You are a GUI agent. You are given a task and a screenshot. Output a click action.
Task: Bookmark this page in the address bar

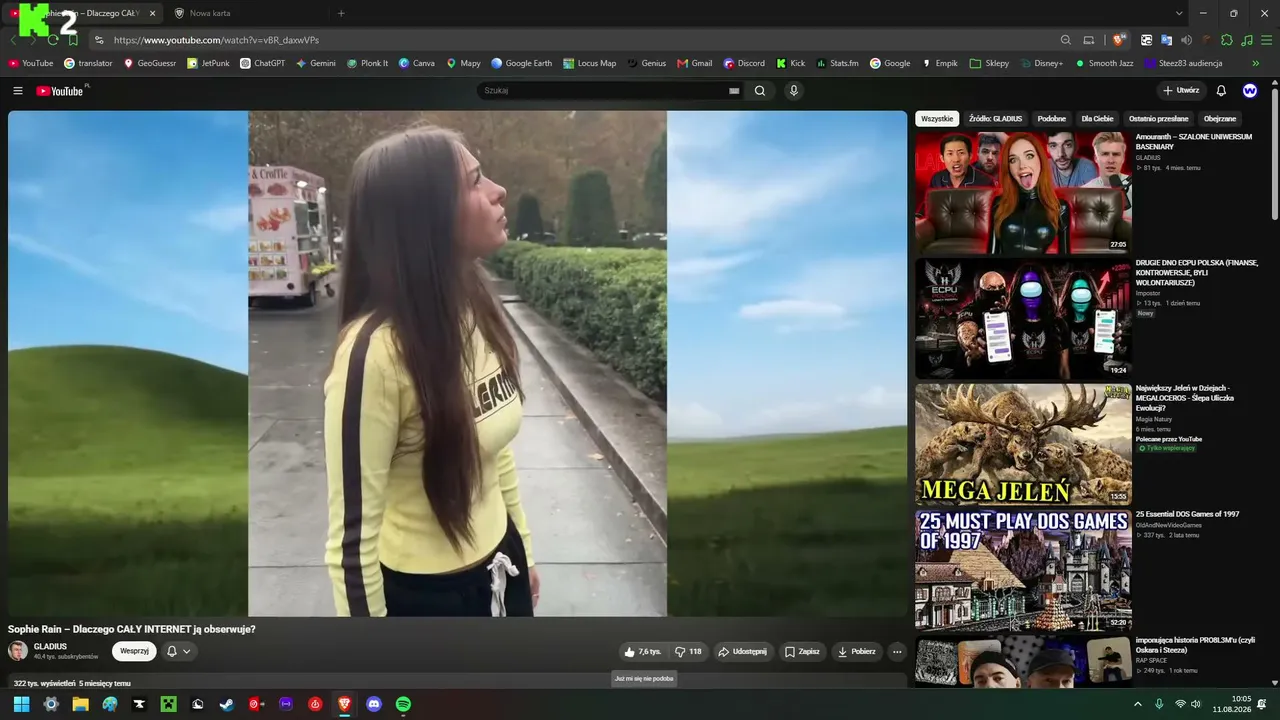point(73,40)
